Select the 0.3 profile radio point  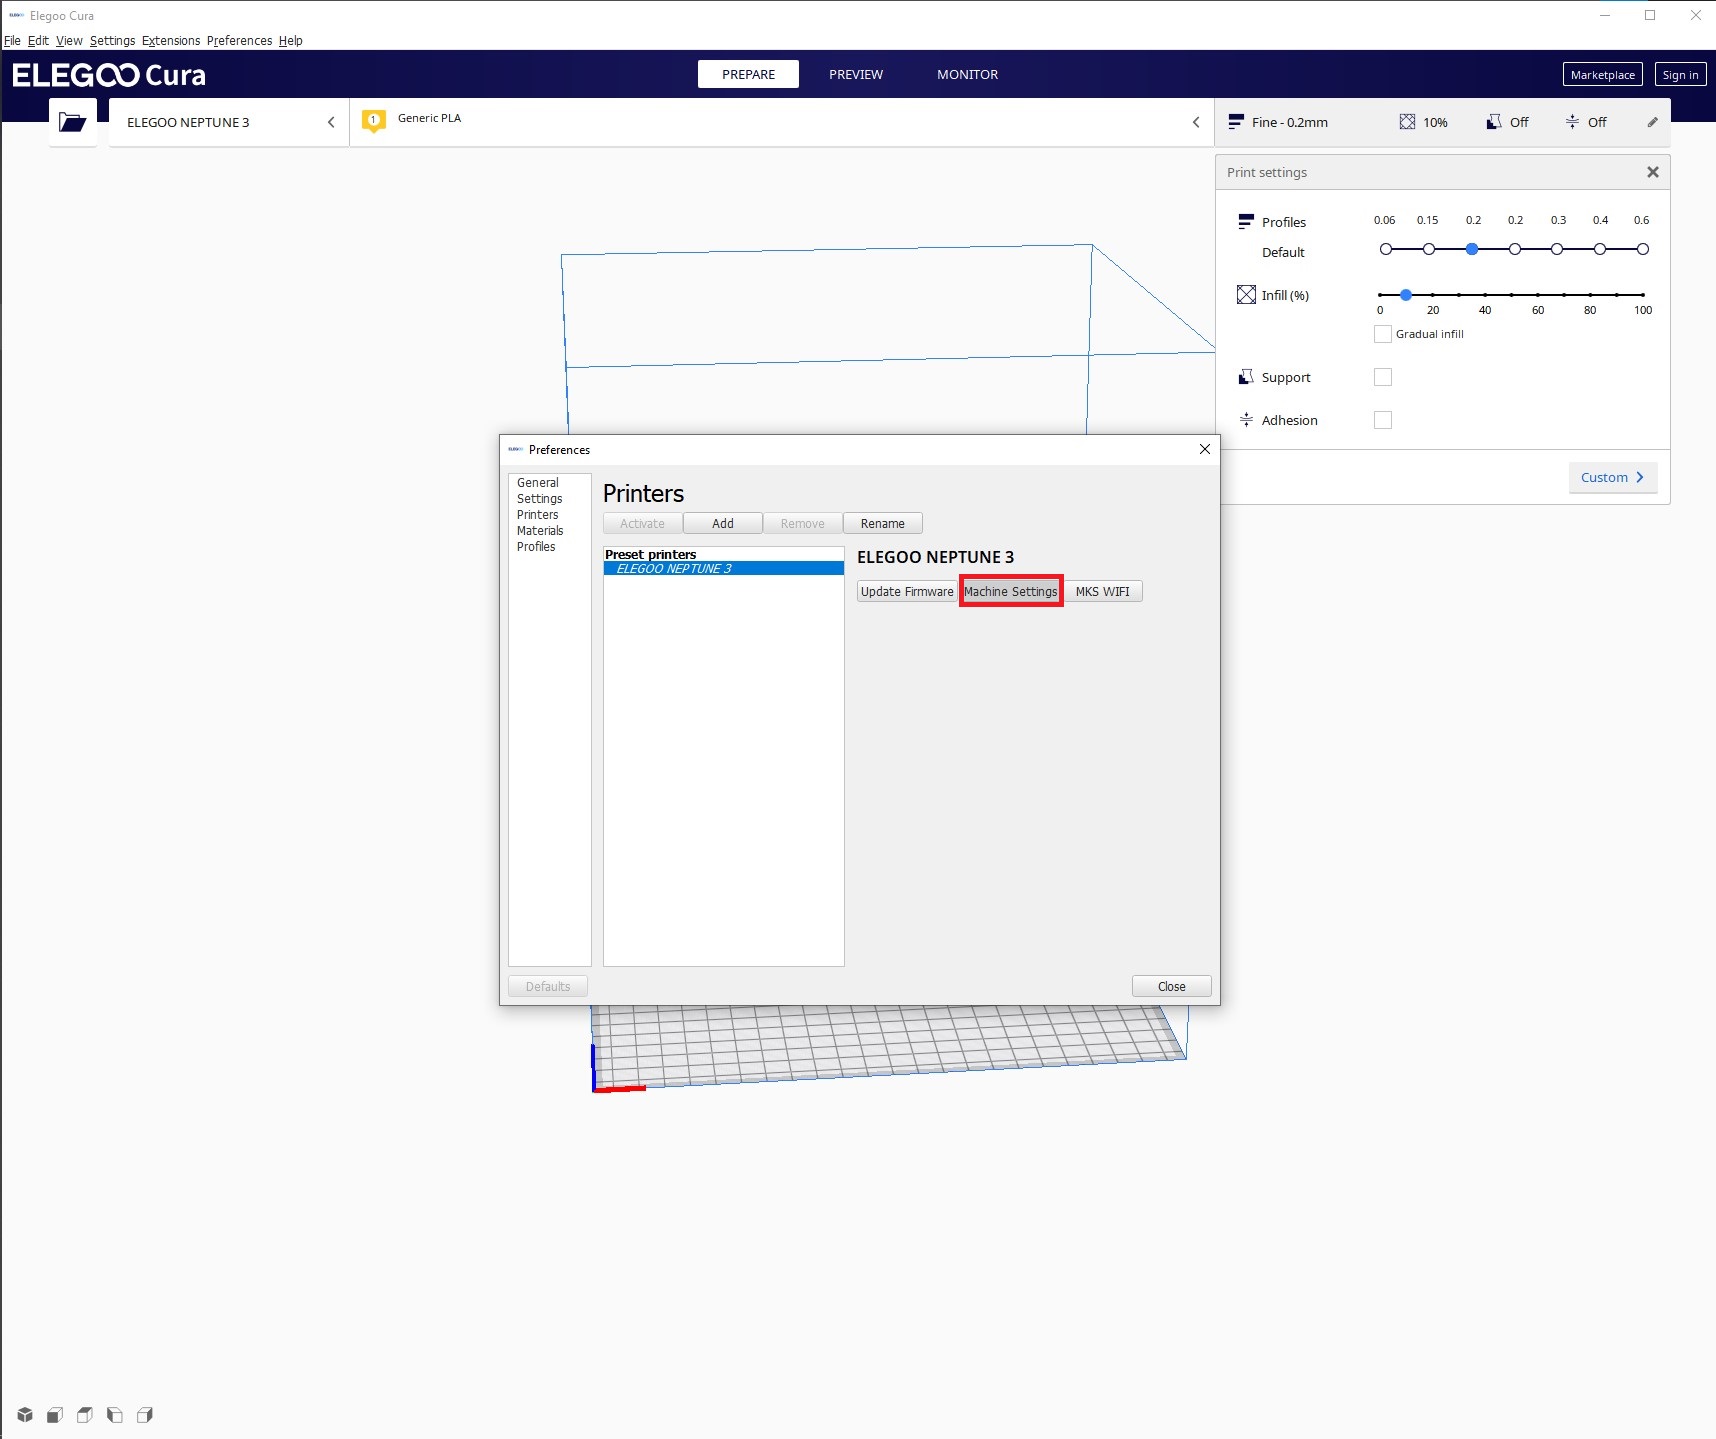pyautogui.click(x=1557, y=249)
